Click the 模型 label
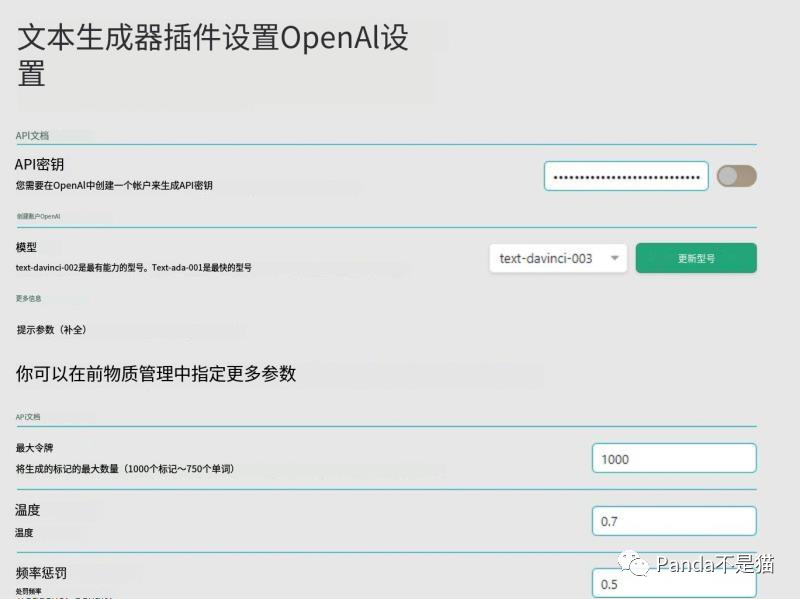Viewport: 800px width, 599px height. pos(26,247)
